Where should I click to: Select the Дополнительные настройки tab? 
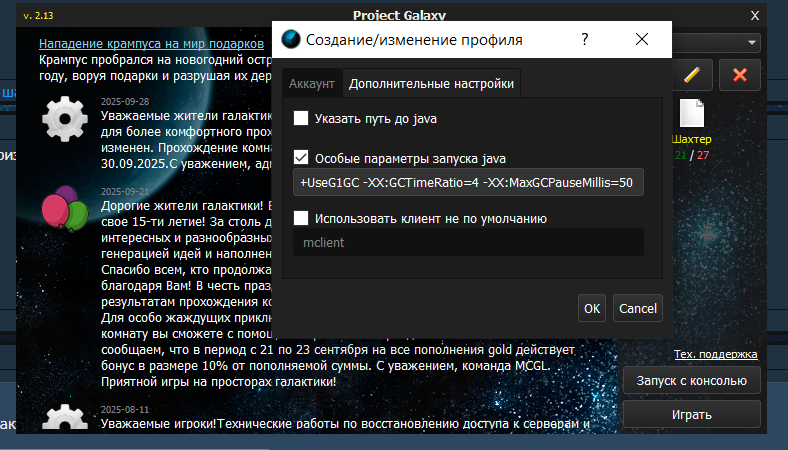point(431,84)
